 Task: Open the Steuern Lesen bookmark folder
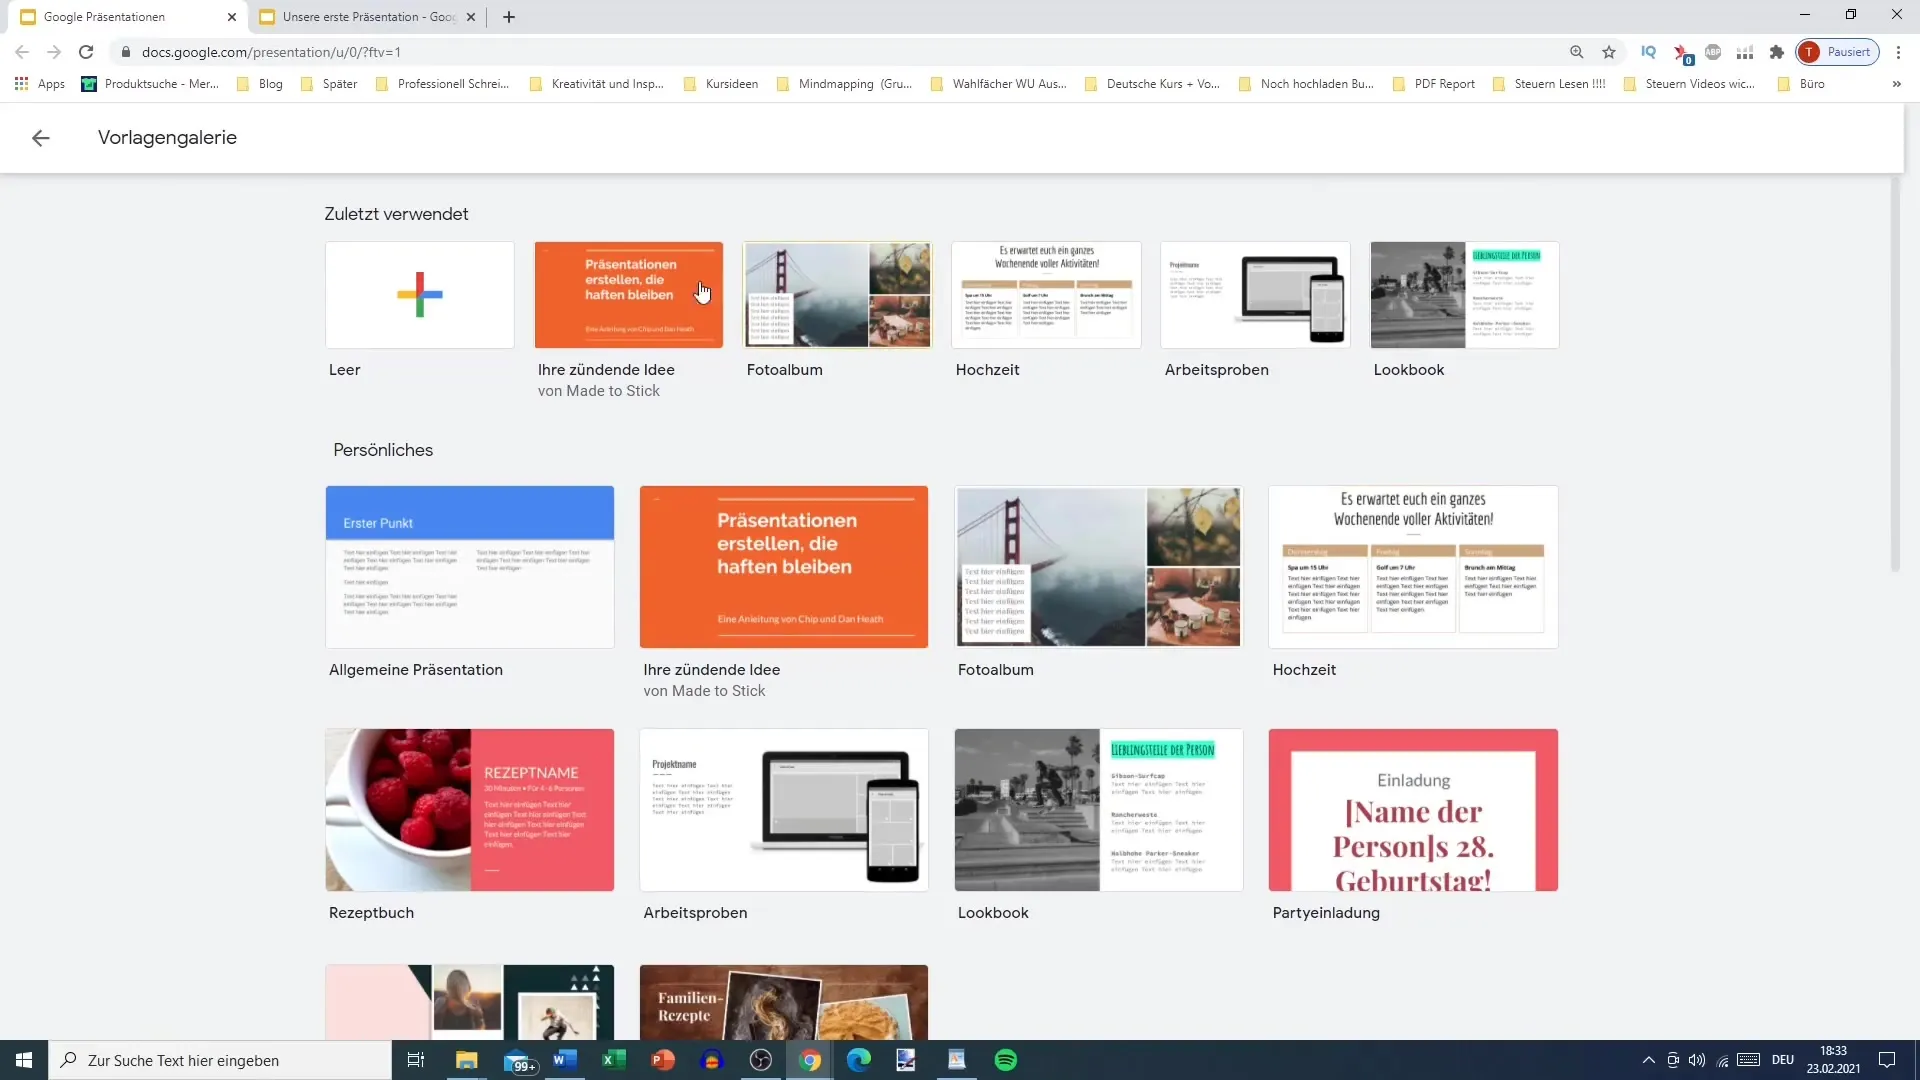click(x=1549, y=84)
